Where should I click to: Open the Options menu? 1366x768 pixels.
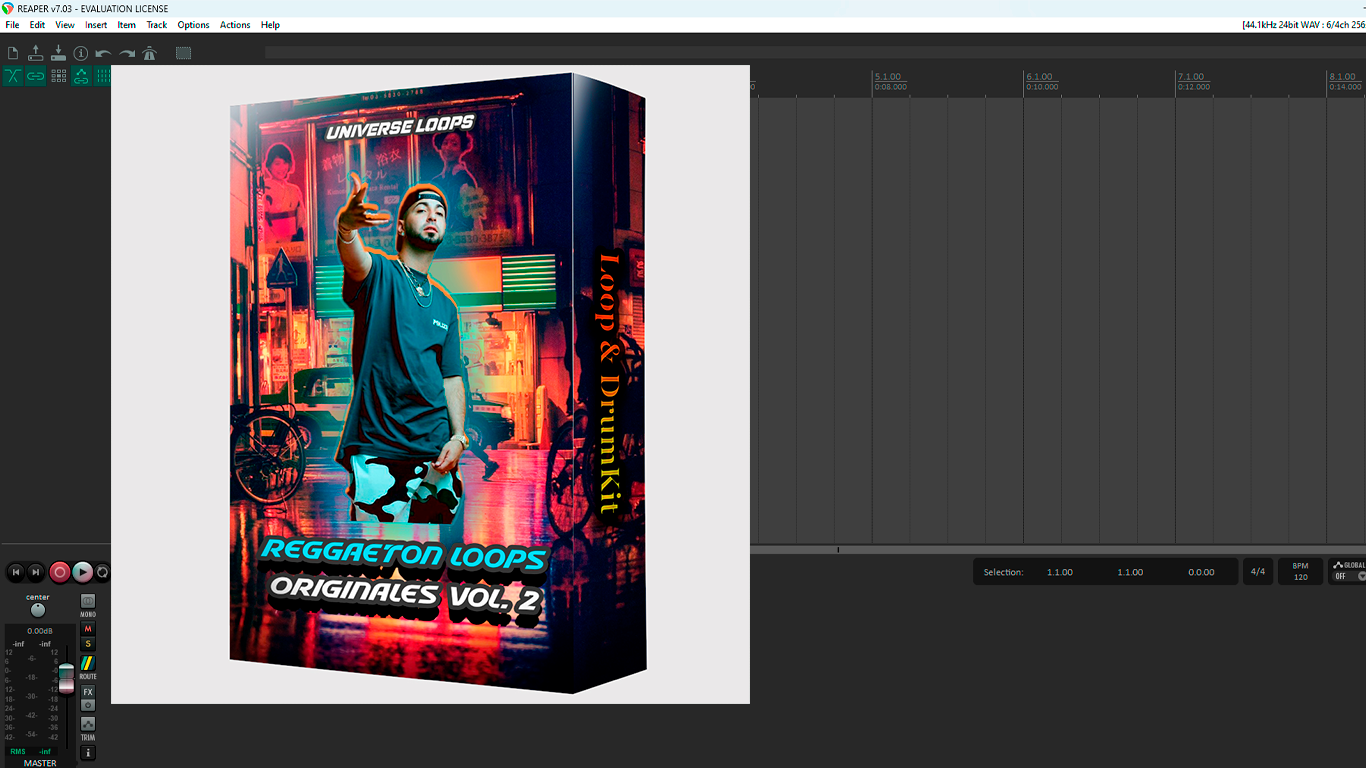194,25
